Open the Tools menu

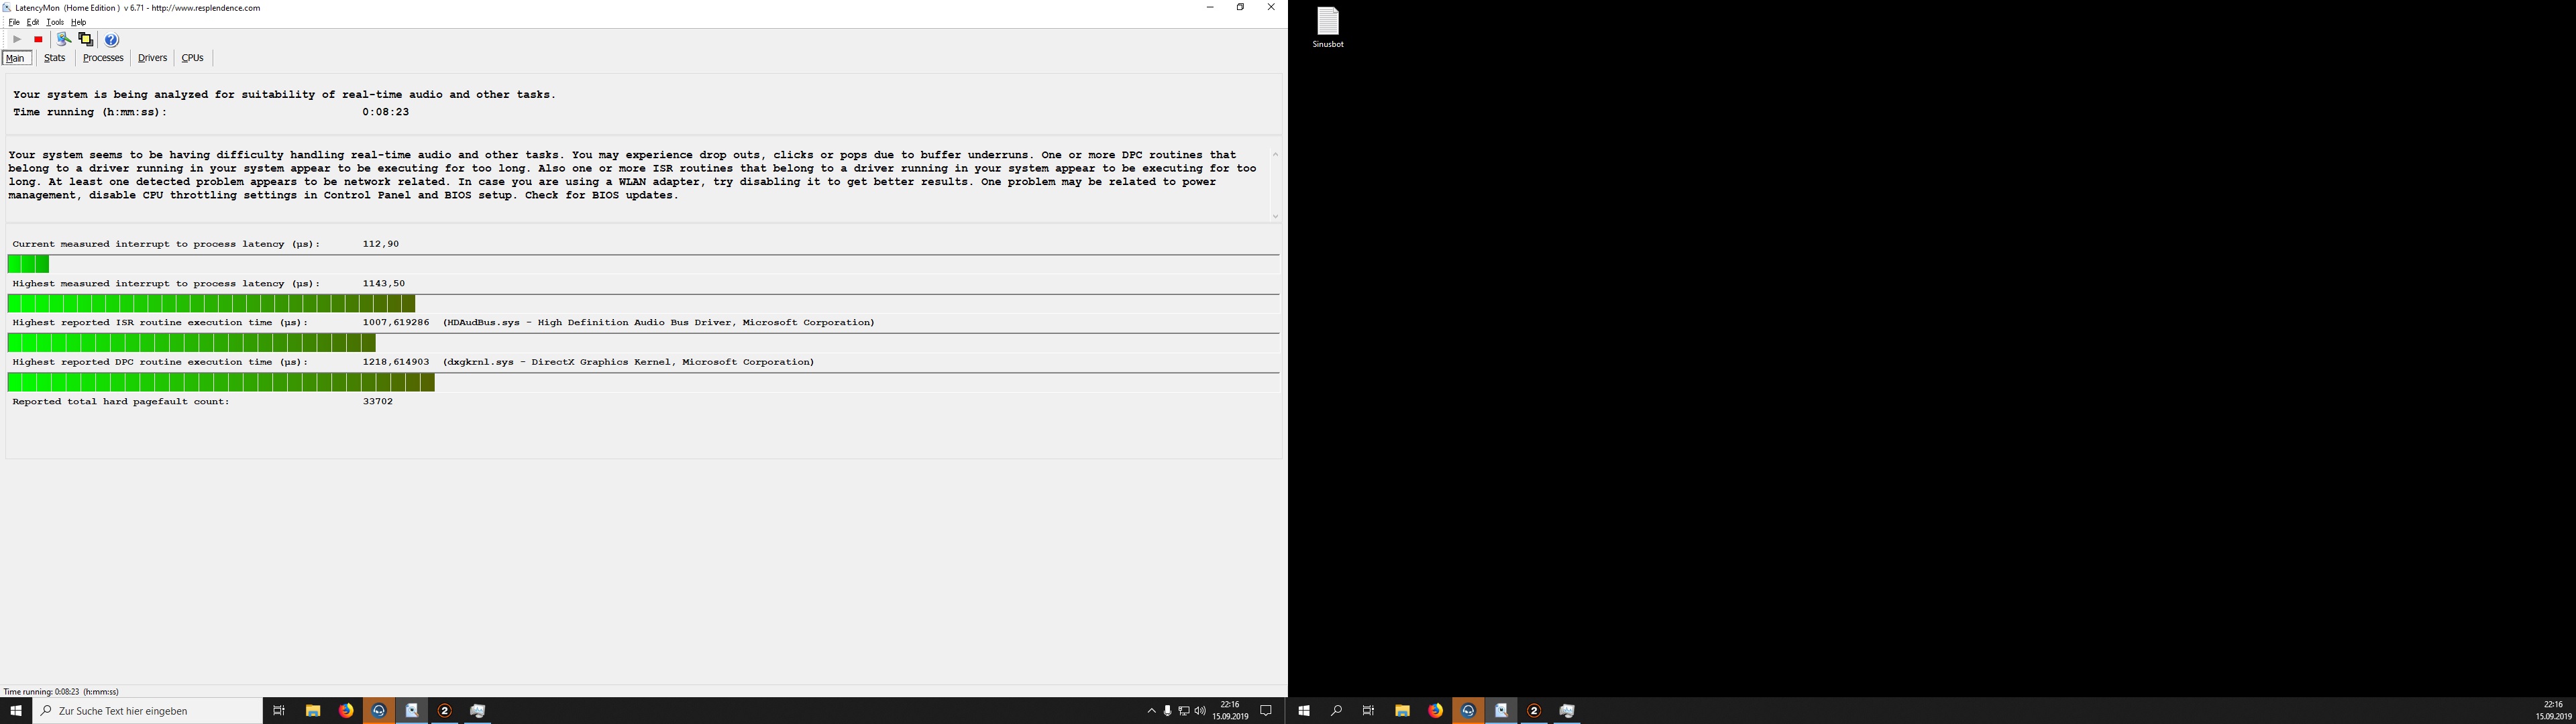55,22
